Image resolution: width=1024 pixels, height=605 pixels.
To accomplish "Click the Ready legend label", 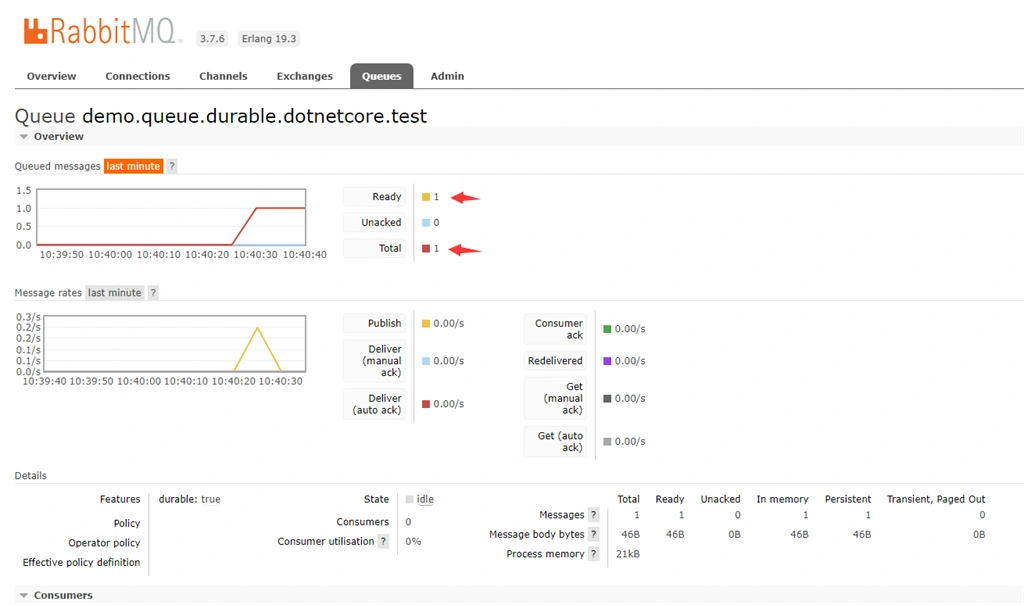I will click(375, 197).
